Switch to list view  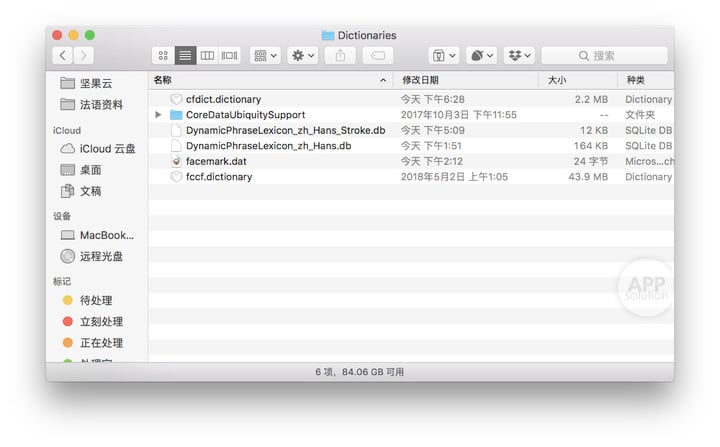click(x=185, y=56)
